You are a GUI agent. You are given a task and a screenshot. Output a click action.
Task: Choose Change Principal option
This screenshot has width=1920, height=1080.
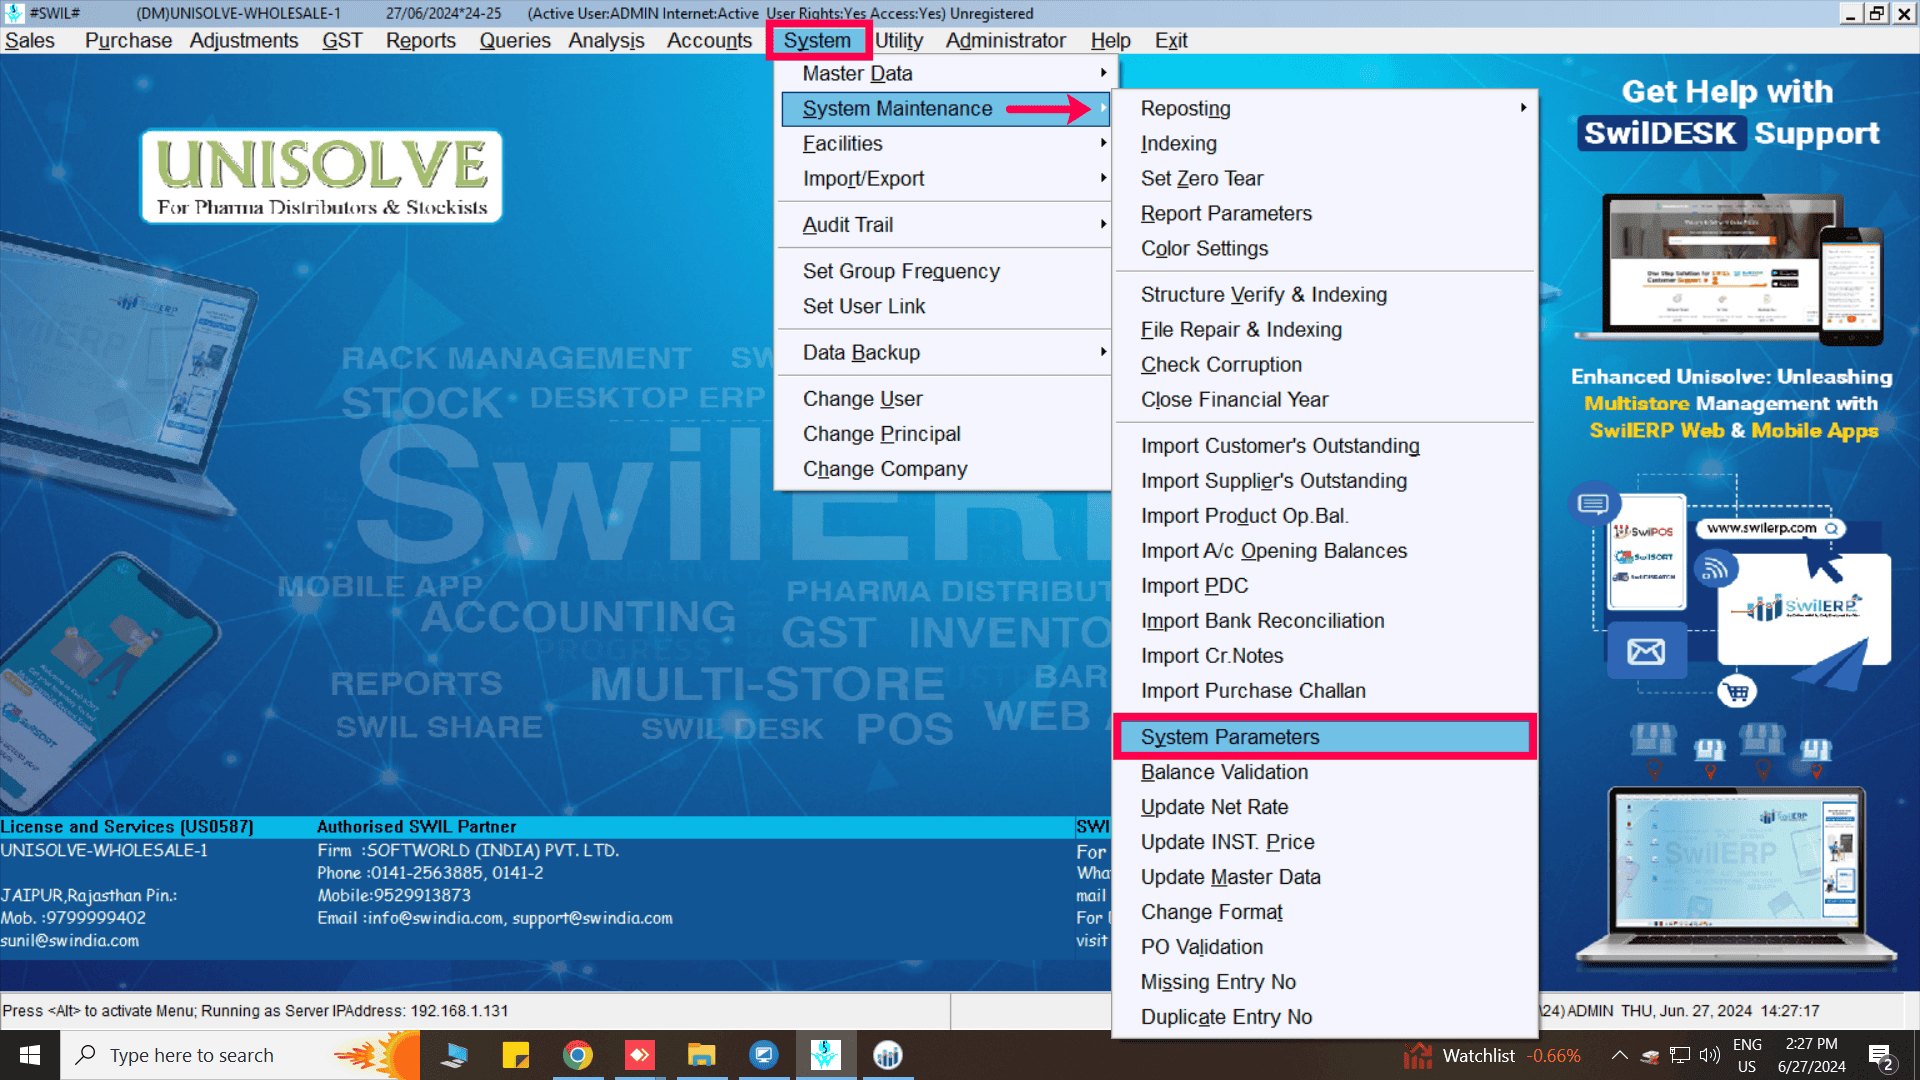(945, 434)
